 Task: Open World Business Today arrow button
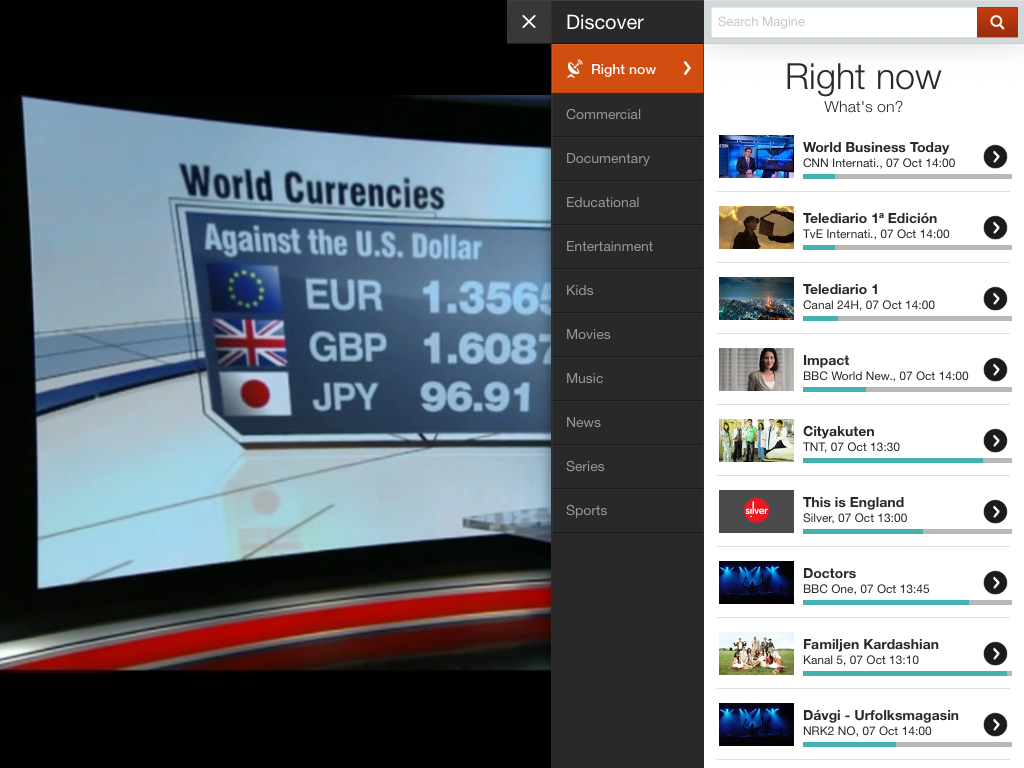[995, 157]
